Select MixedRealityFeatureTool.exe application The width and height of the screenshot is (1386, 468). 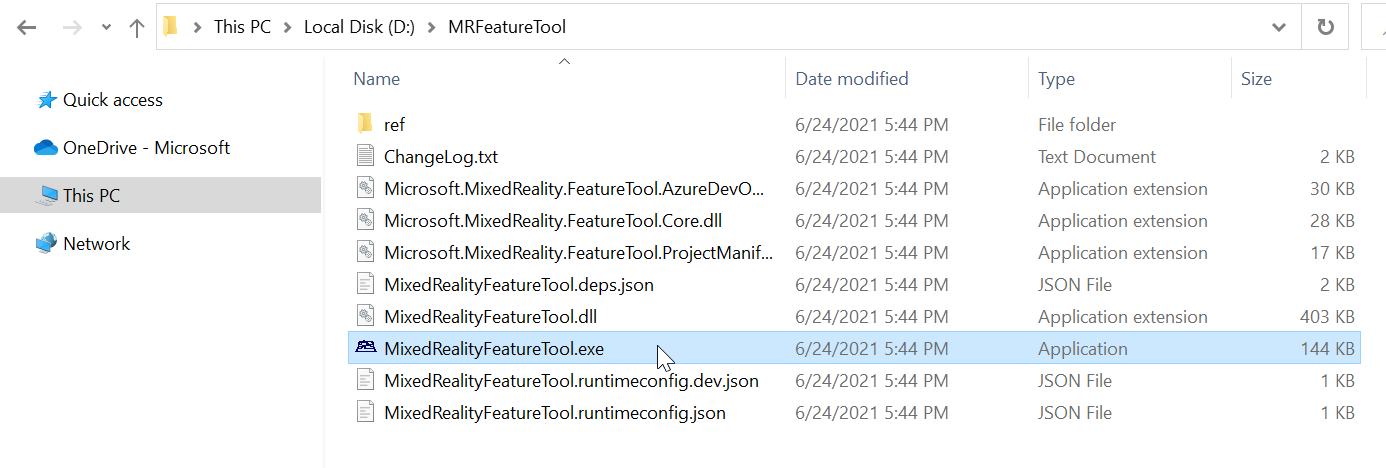point(494,349)
